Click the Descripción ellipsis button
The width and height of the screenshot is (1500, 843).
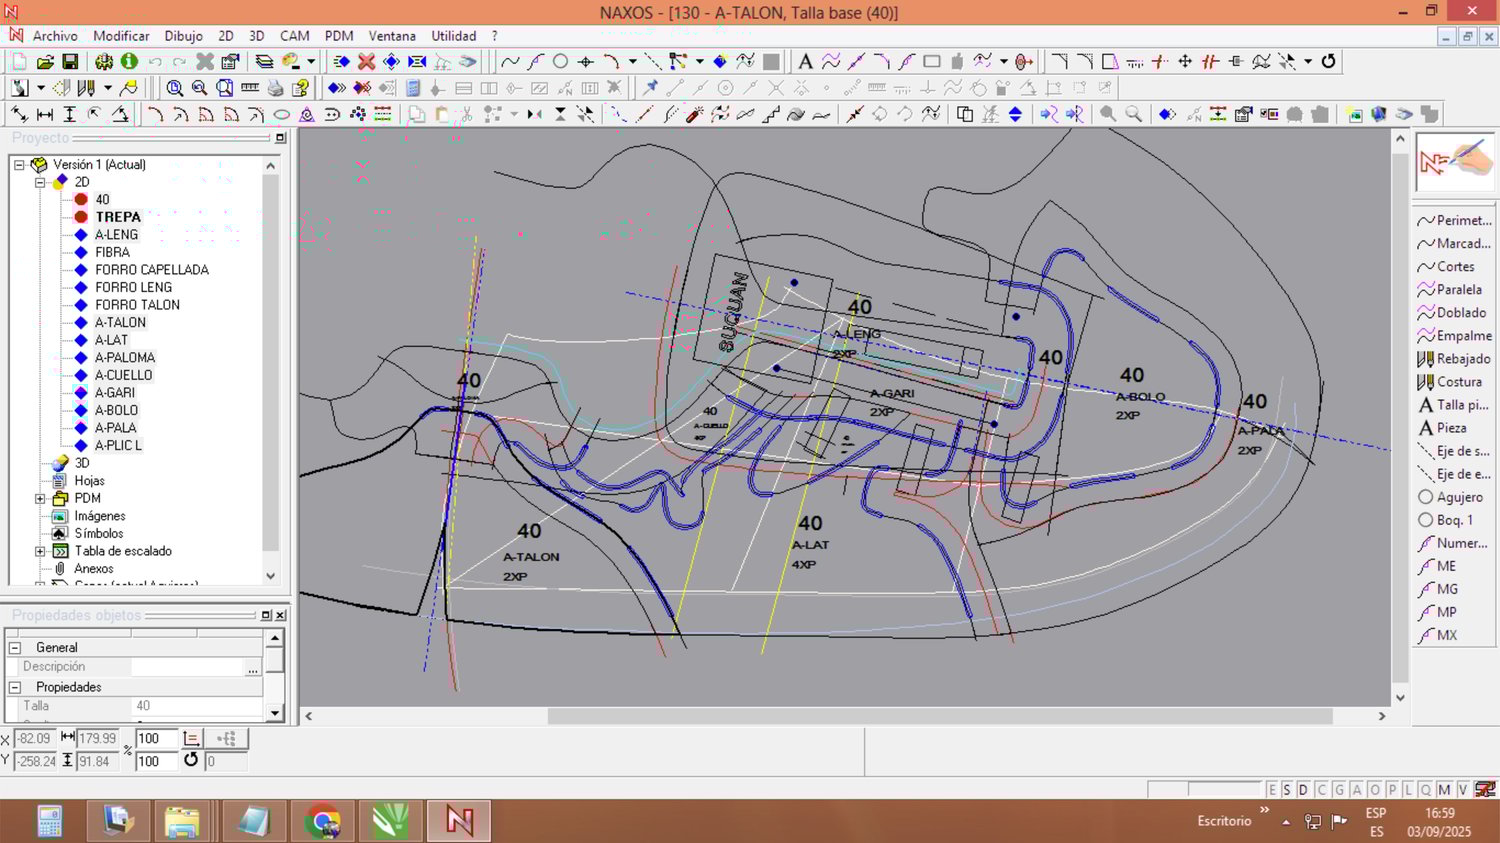(252, 667)
